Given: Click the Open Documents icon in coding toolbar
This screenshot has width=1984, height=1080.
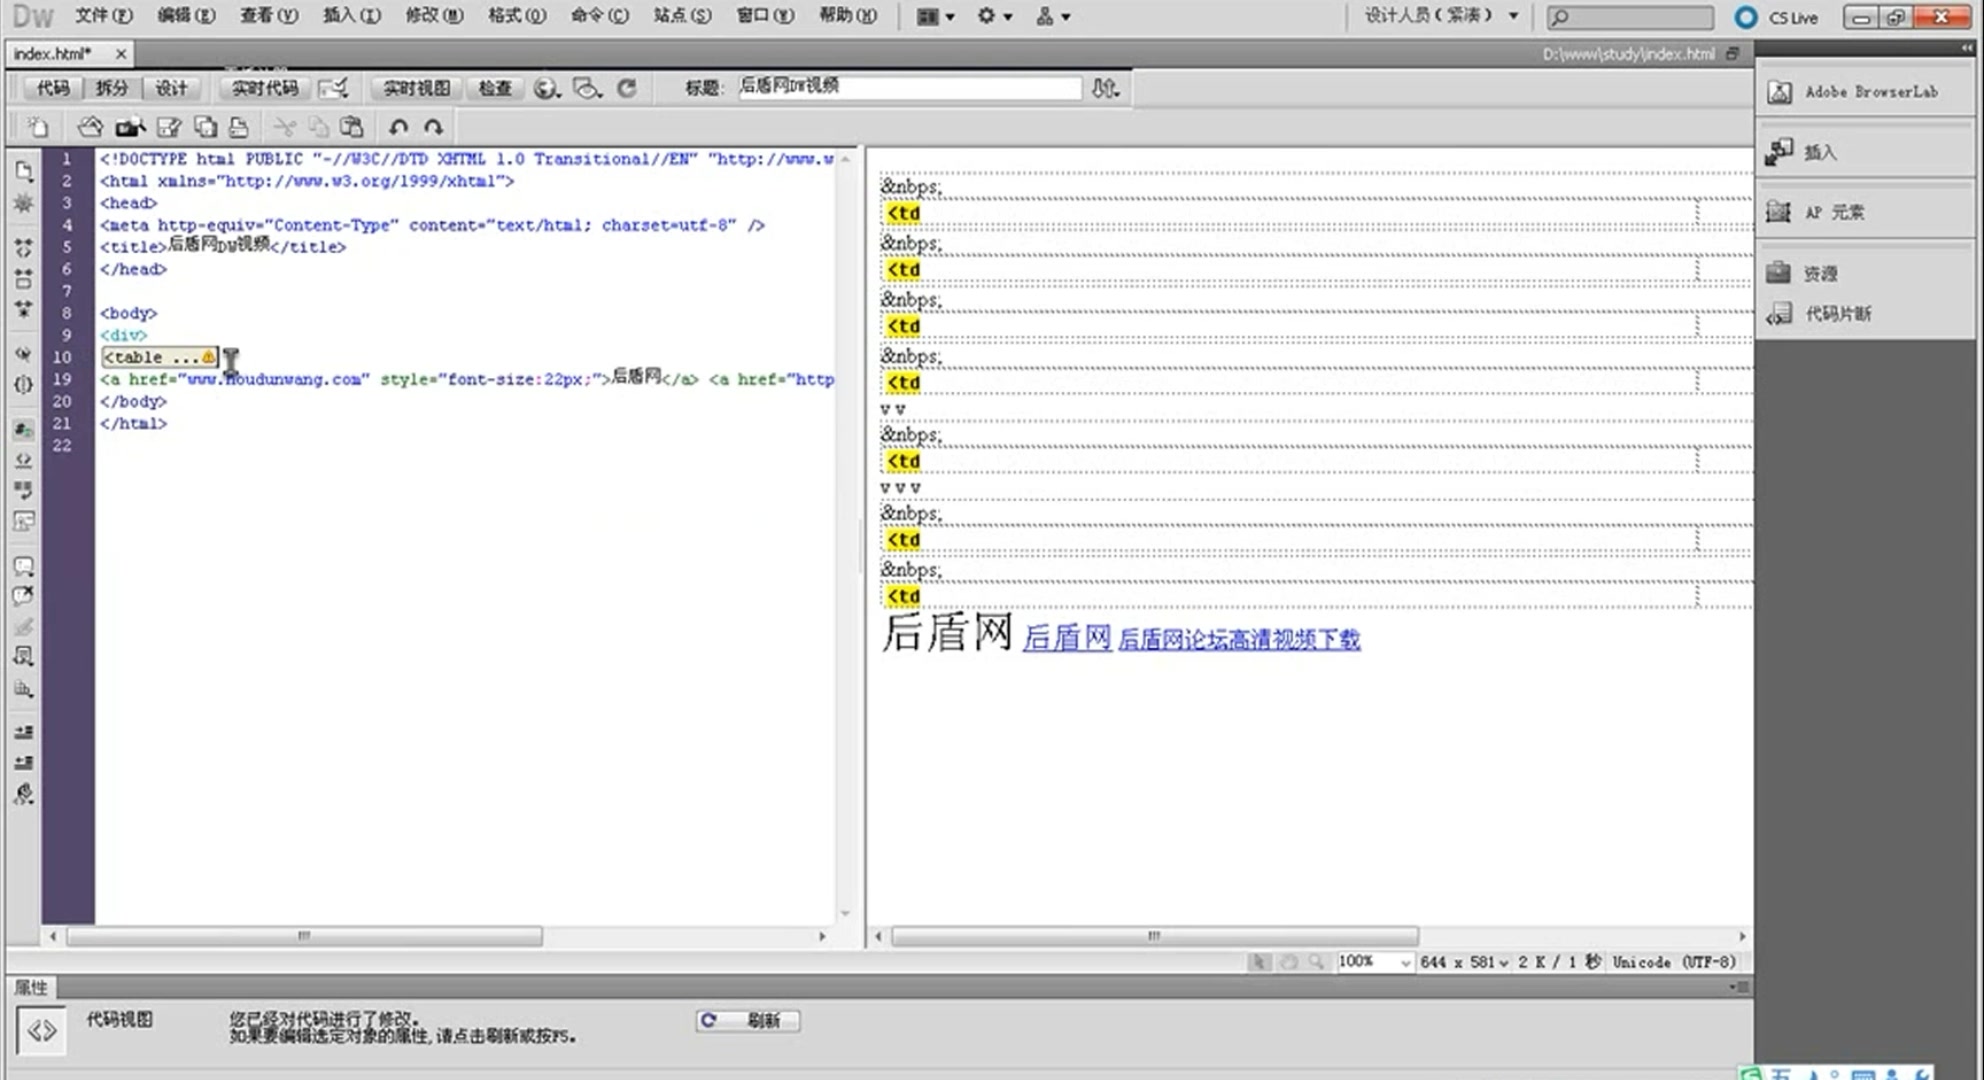Looking at the screenshot, I should [24, 171].
